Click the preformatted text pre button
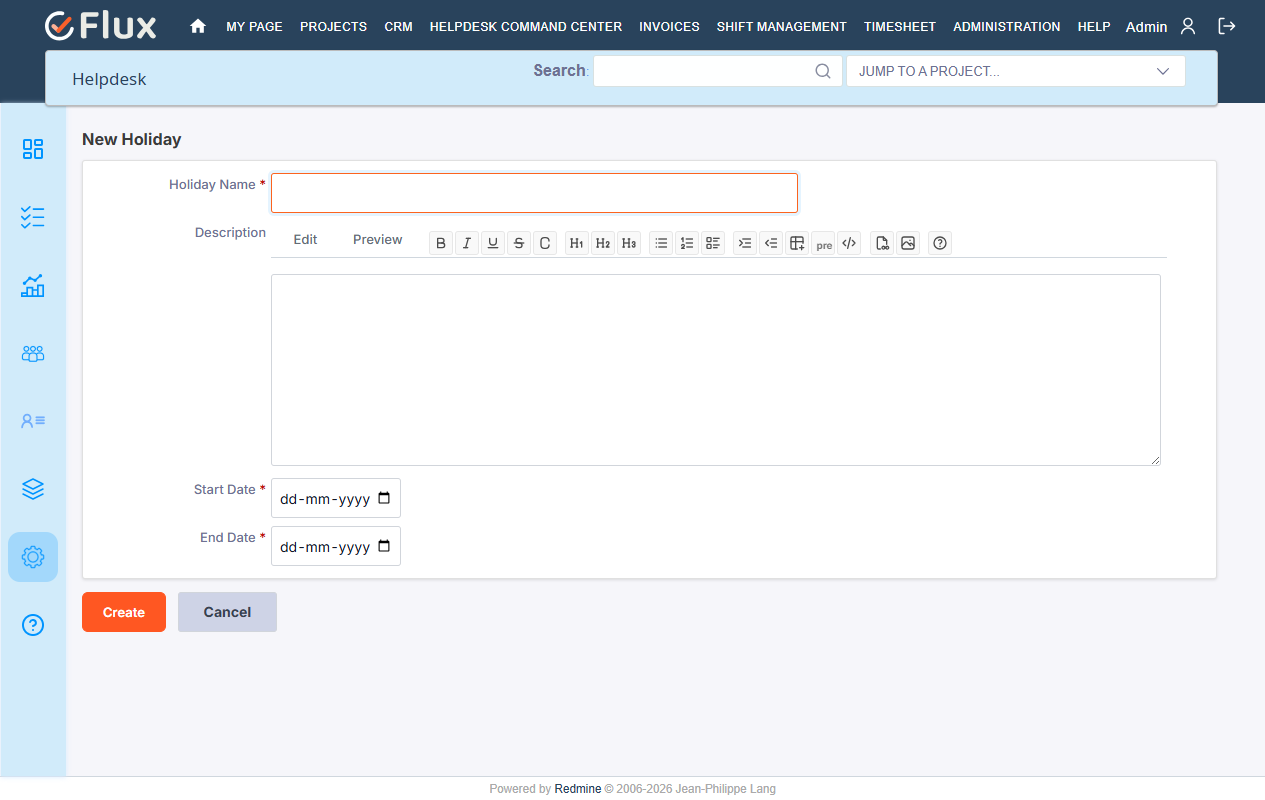The image size is (1265, 800). pos(823,243)
